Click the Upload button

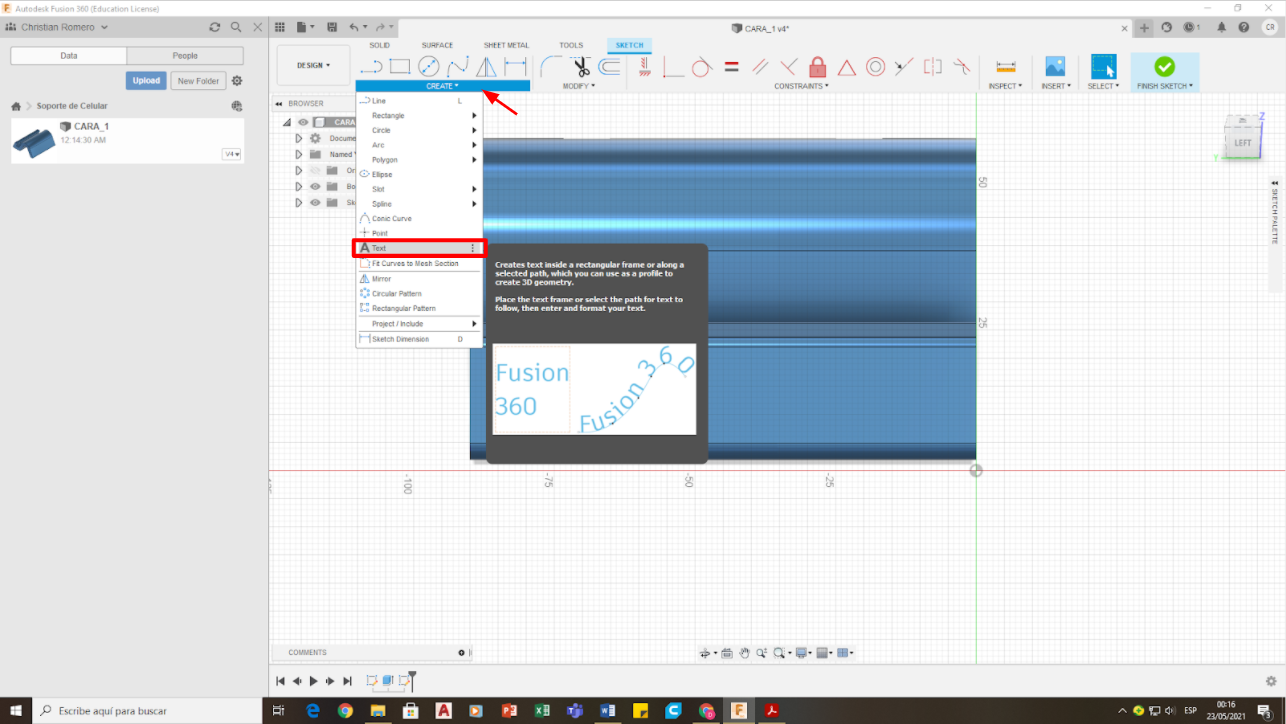click(x=146, y=81)
